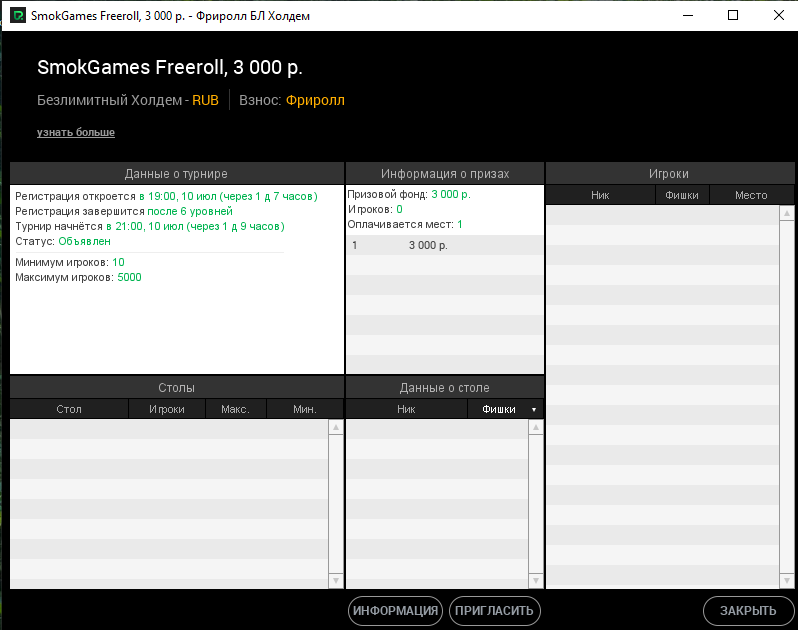The image size is (798, 630).
Task: Click scroll down arrow in Данные о столе
Action: pos(536,580)
